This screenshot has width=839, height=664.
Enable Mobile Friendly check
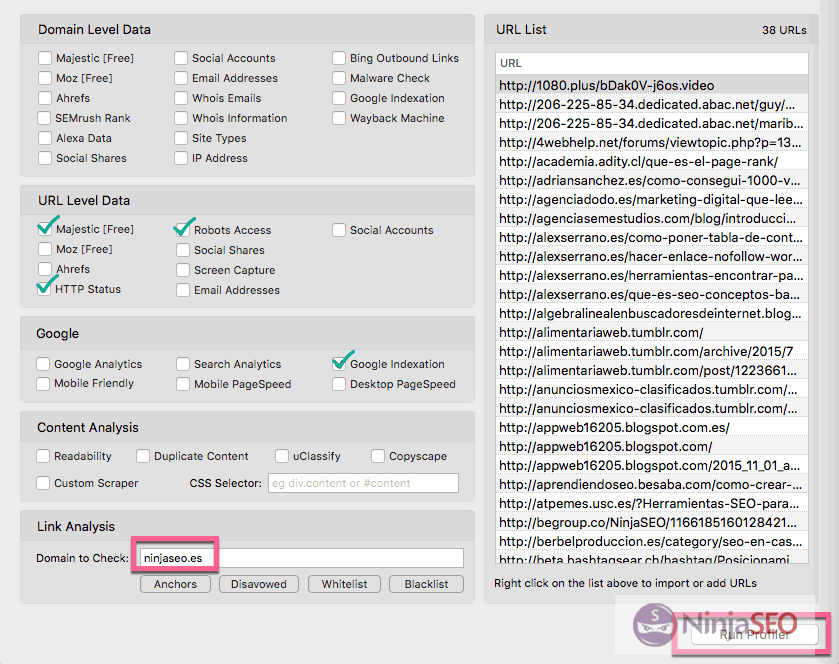[44, 384]
